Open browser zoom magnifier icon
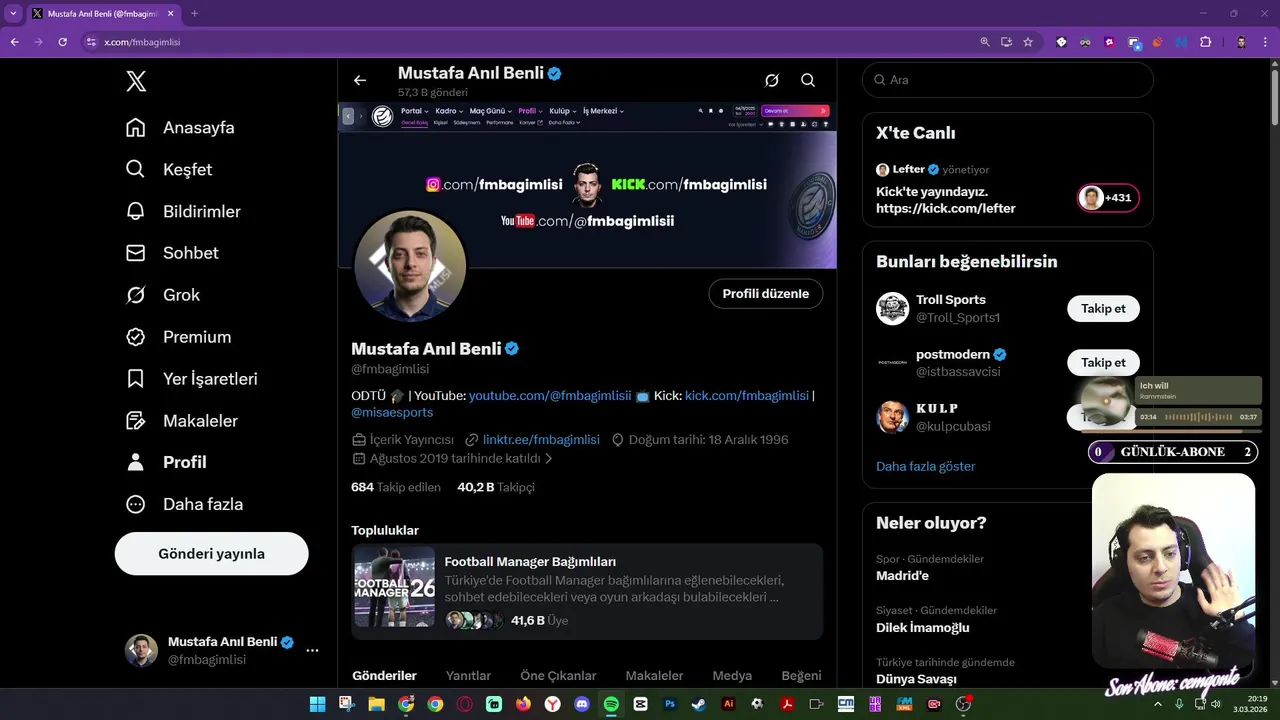The width and height of the screenshot is (1280, 720). pos(984,42)
